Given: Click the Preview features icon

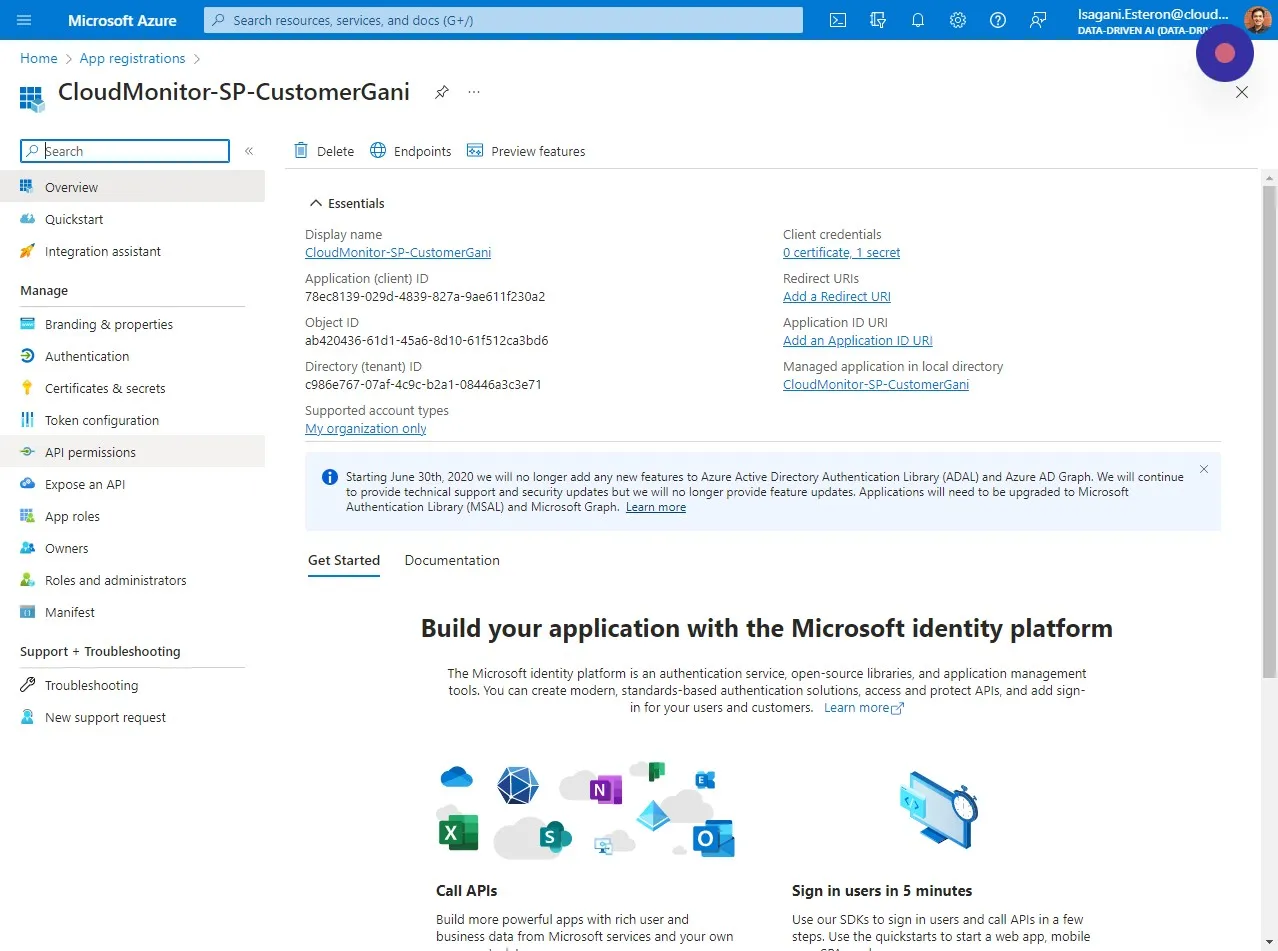Looking at the screenshot, I should click(475, 151).
